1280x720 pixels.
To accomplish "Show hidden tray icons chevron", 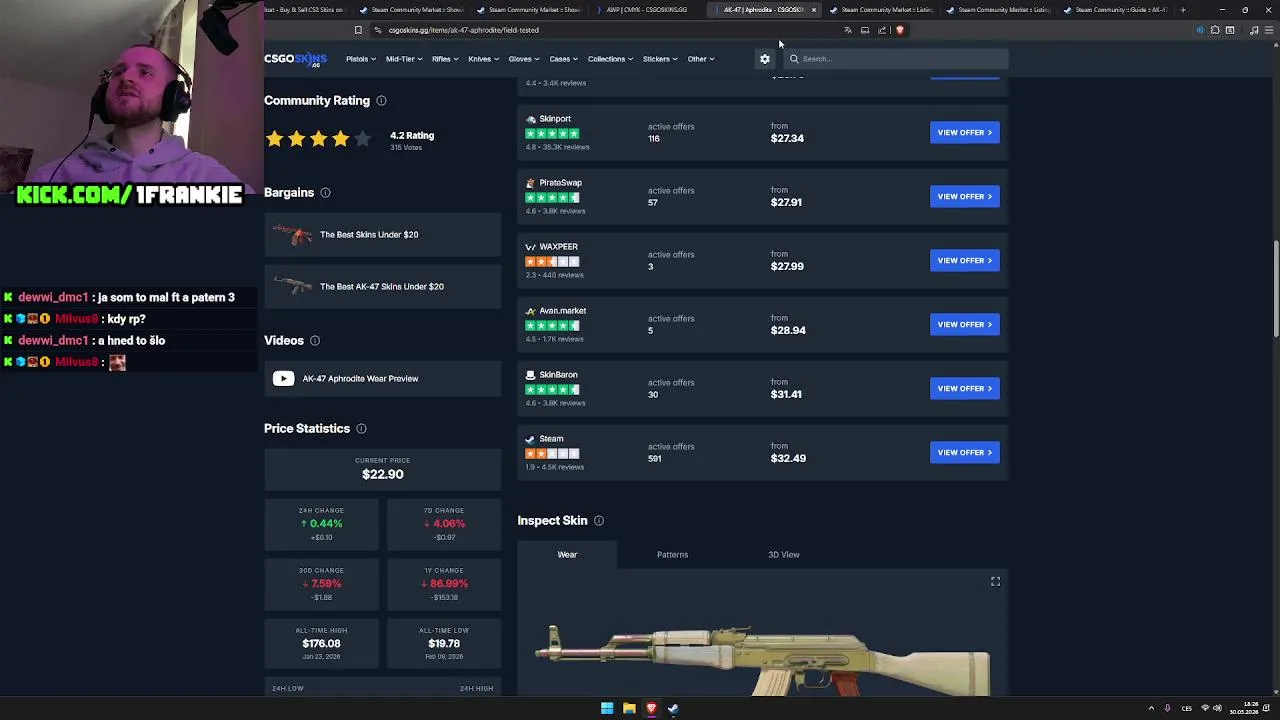I will click(1151, 708).
